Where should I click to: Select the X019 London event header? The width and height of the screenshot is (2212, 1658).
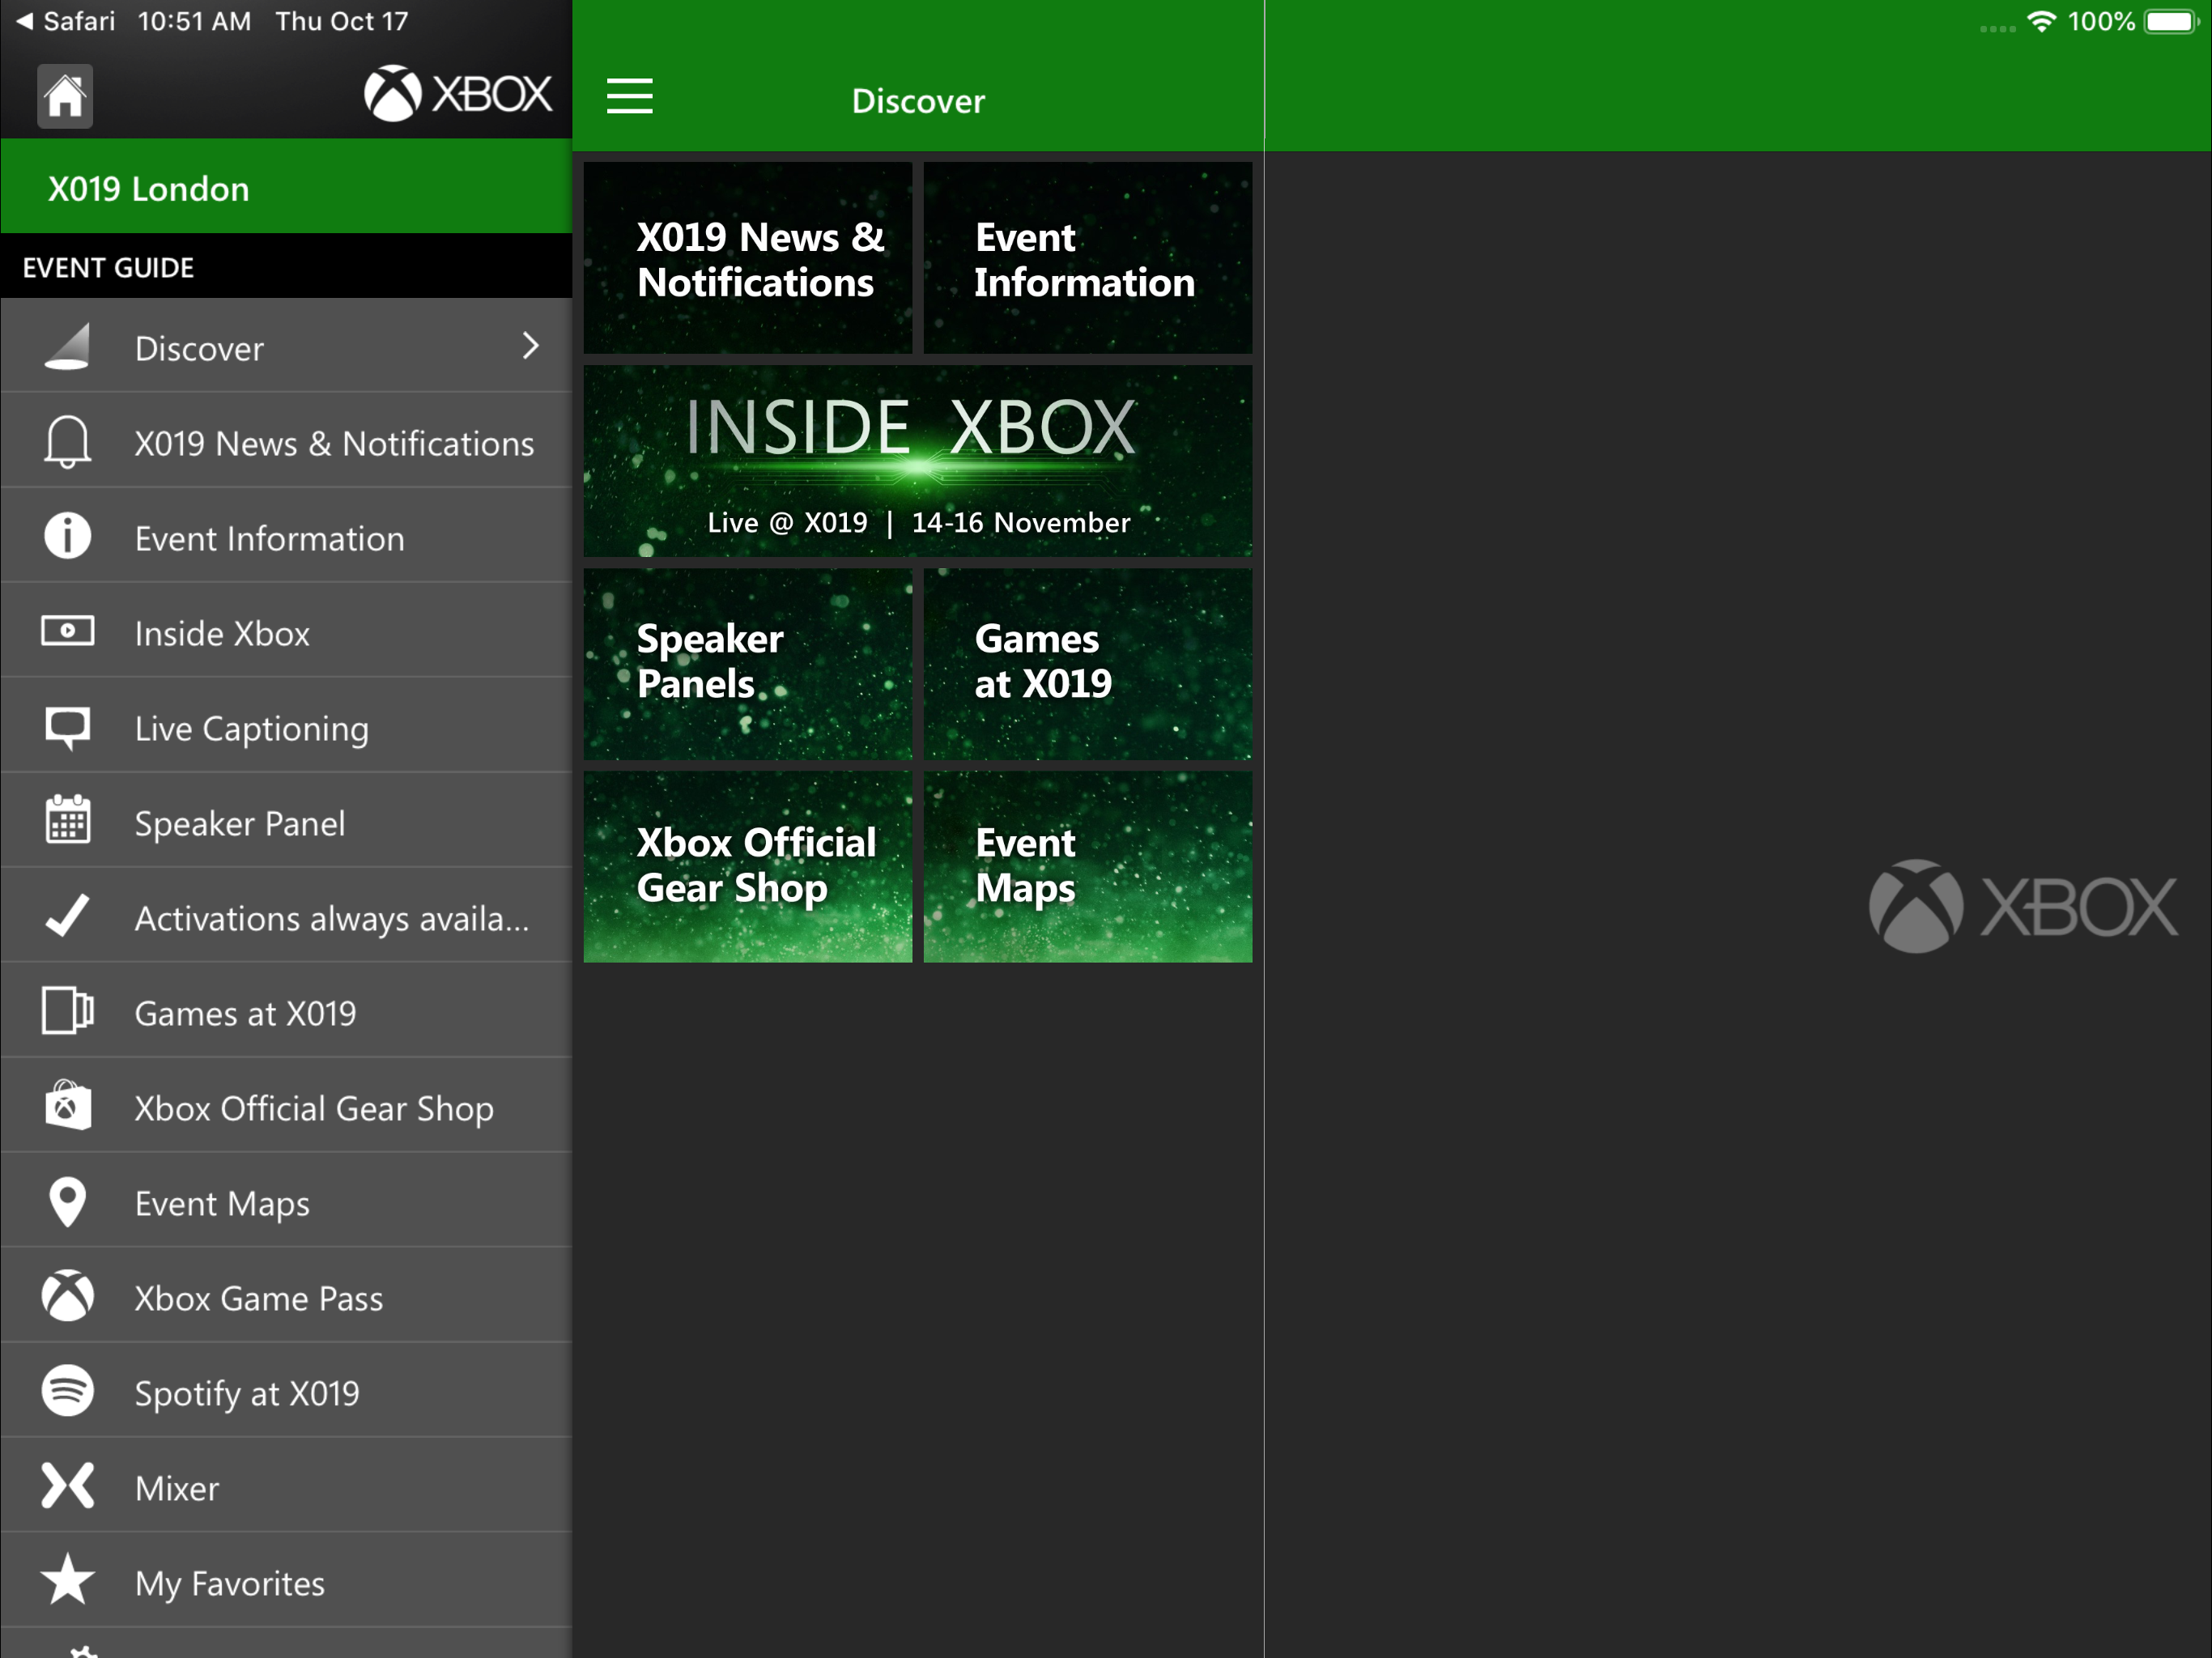(286, 187)
